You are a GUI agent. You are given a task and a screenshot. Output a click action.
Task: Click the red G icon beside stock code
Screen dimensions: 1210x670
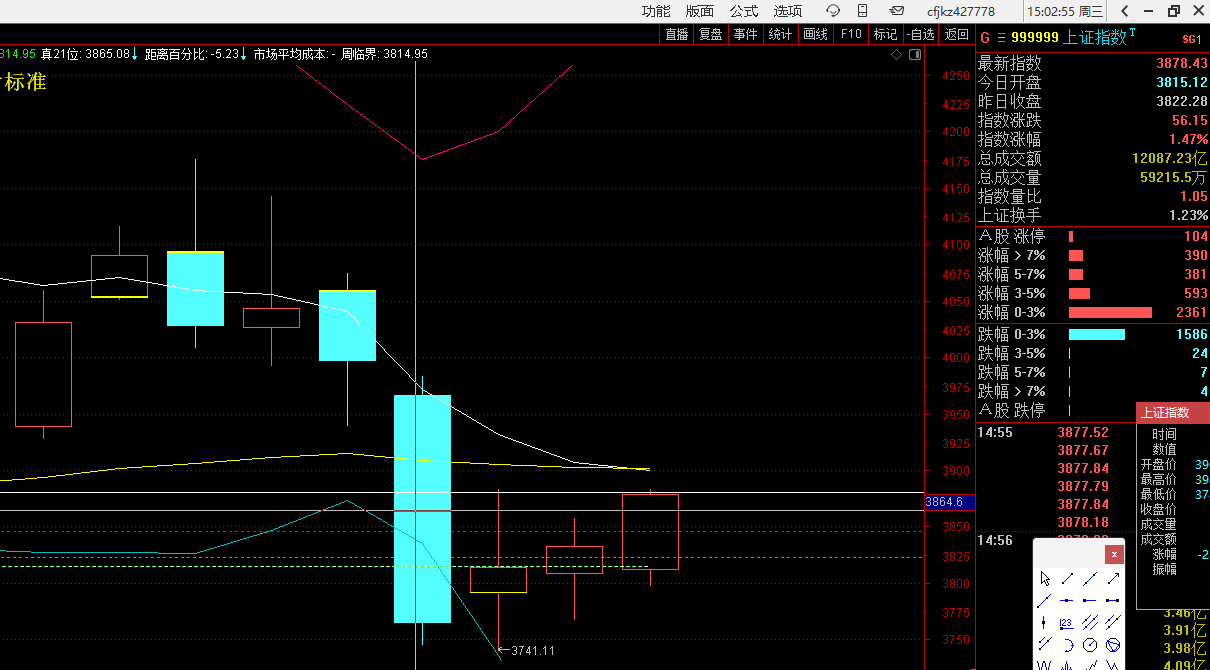coord(984,37)
